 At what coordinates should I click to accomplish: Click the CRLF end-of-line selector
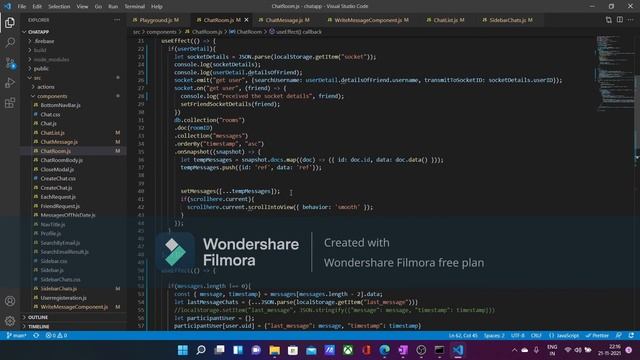tap(536, 336)
